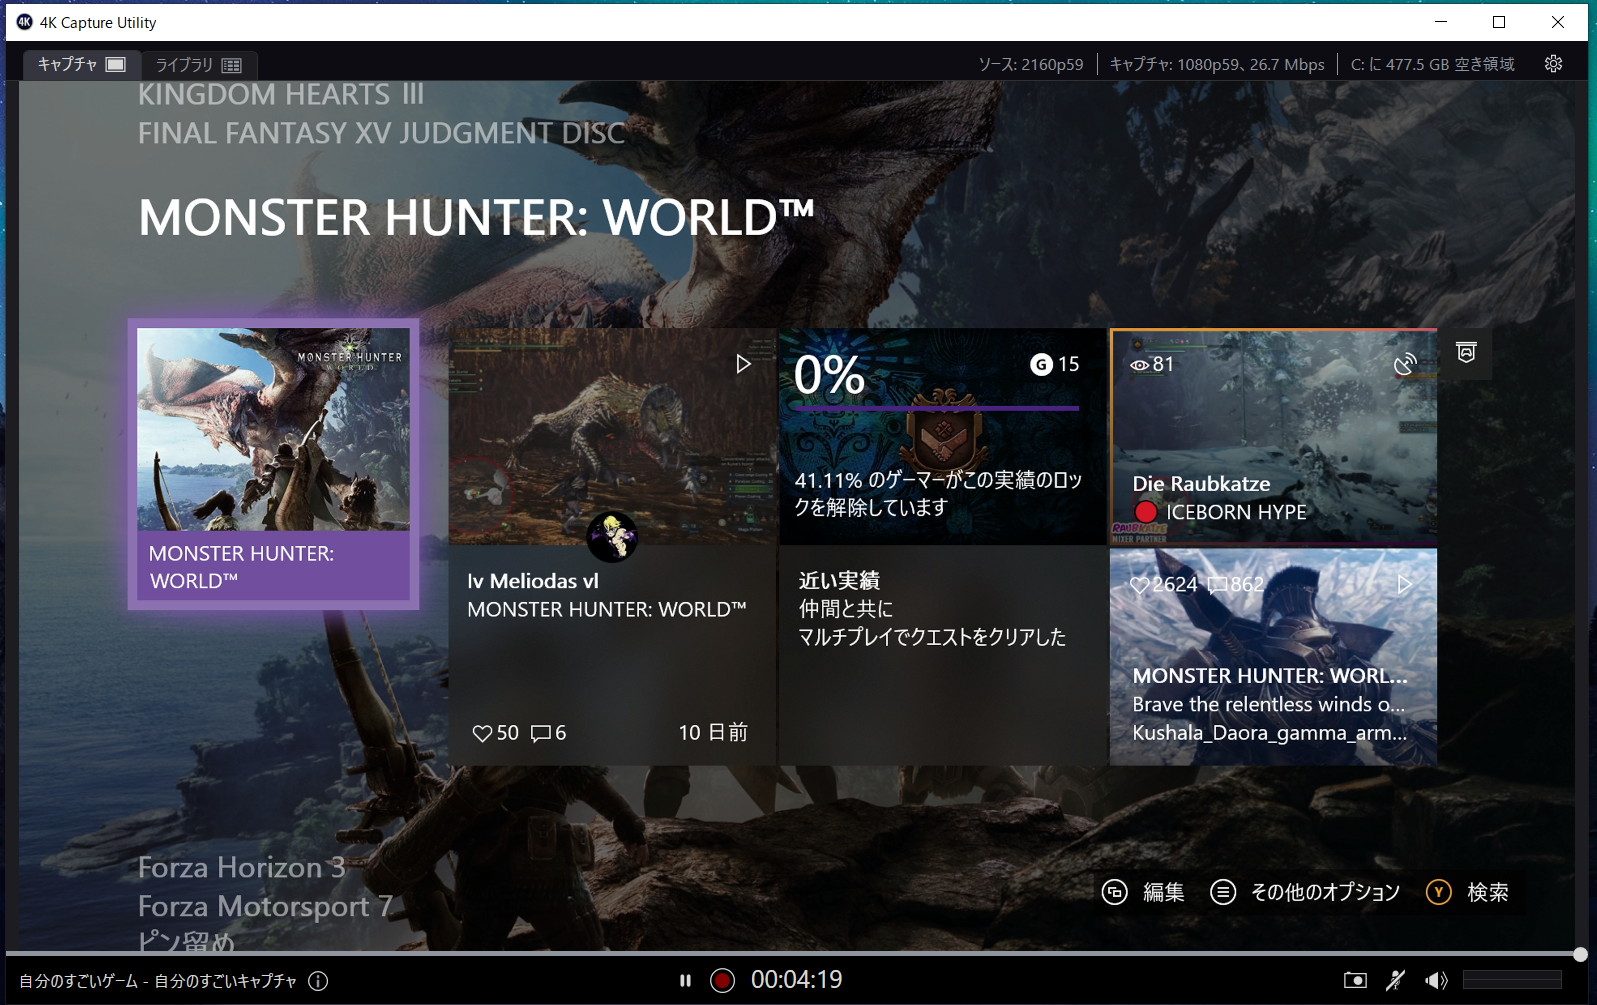1597x1005 pixels.
Task: Maximize the 4K Capture Utility window
Action: coord(1499,22)
